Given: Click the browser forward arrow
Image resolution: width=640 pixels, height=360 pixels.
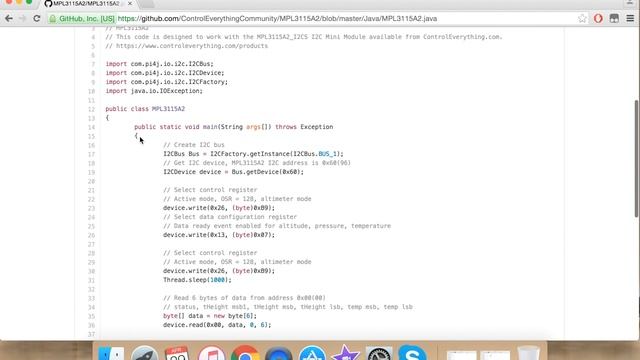Looking at the screenshot, I should (22, 18).
